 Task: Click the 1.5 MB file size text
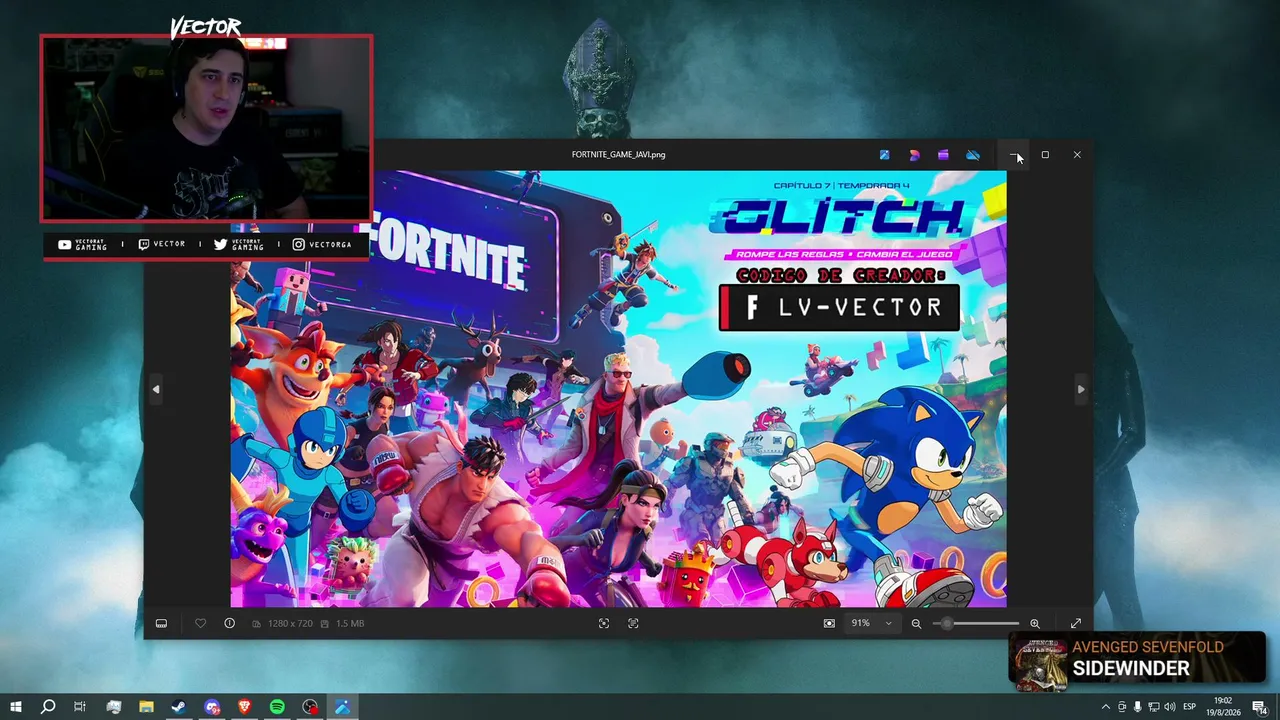click(x=350, y=623)
